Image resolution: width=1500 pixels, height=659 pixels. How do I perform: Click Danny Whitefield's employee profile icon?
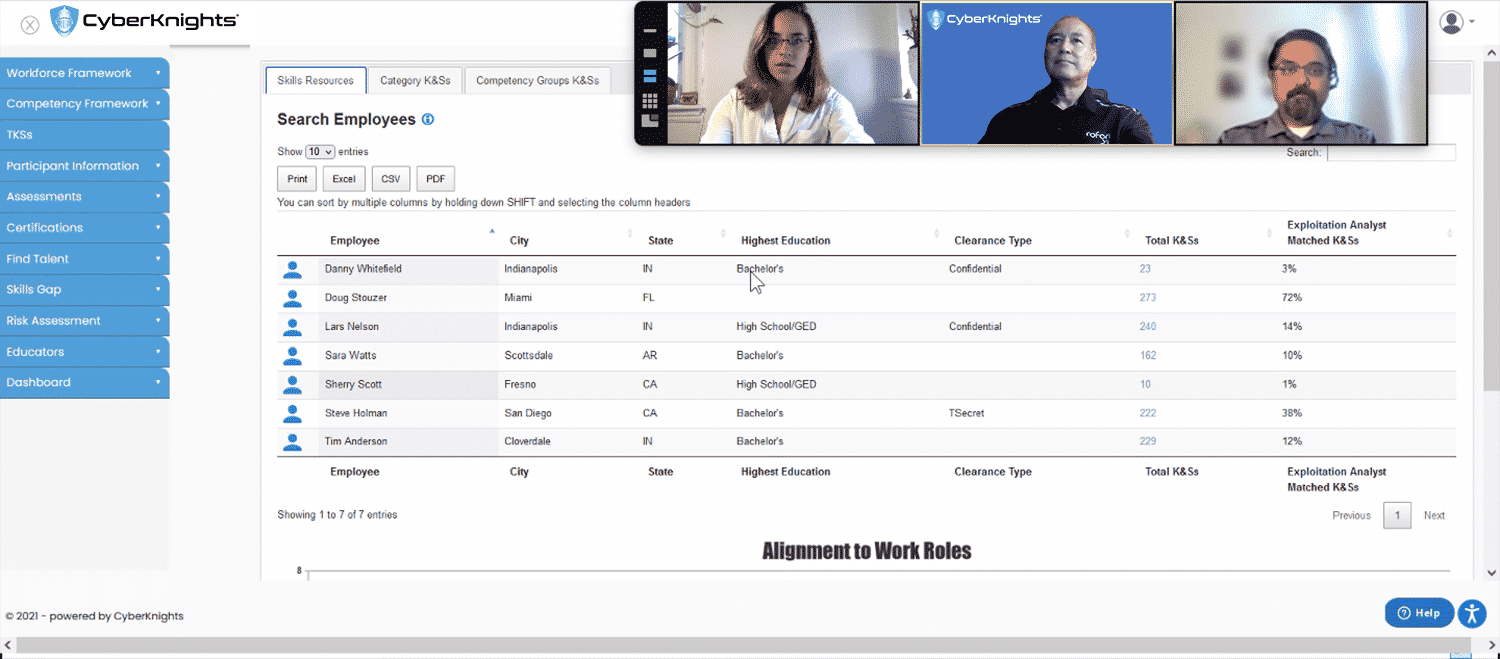292,269
